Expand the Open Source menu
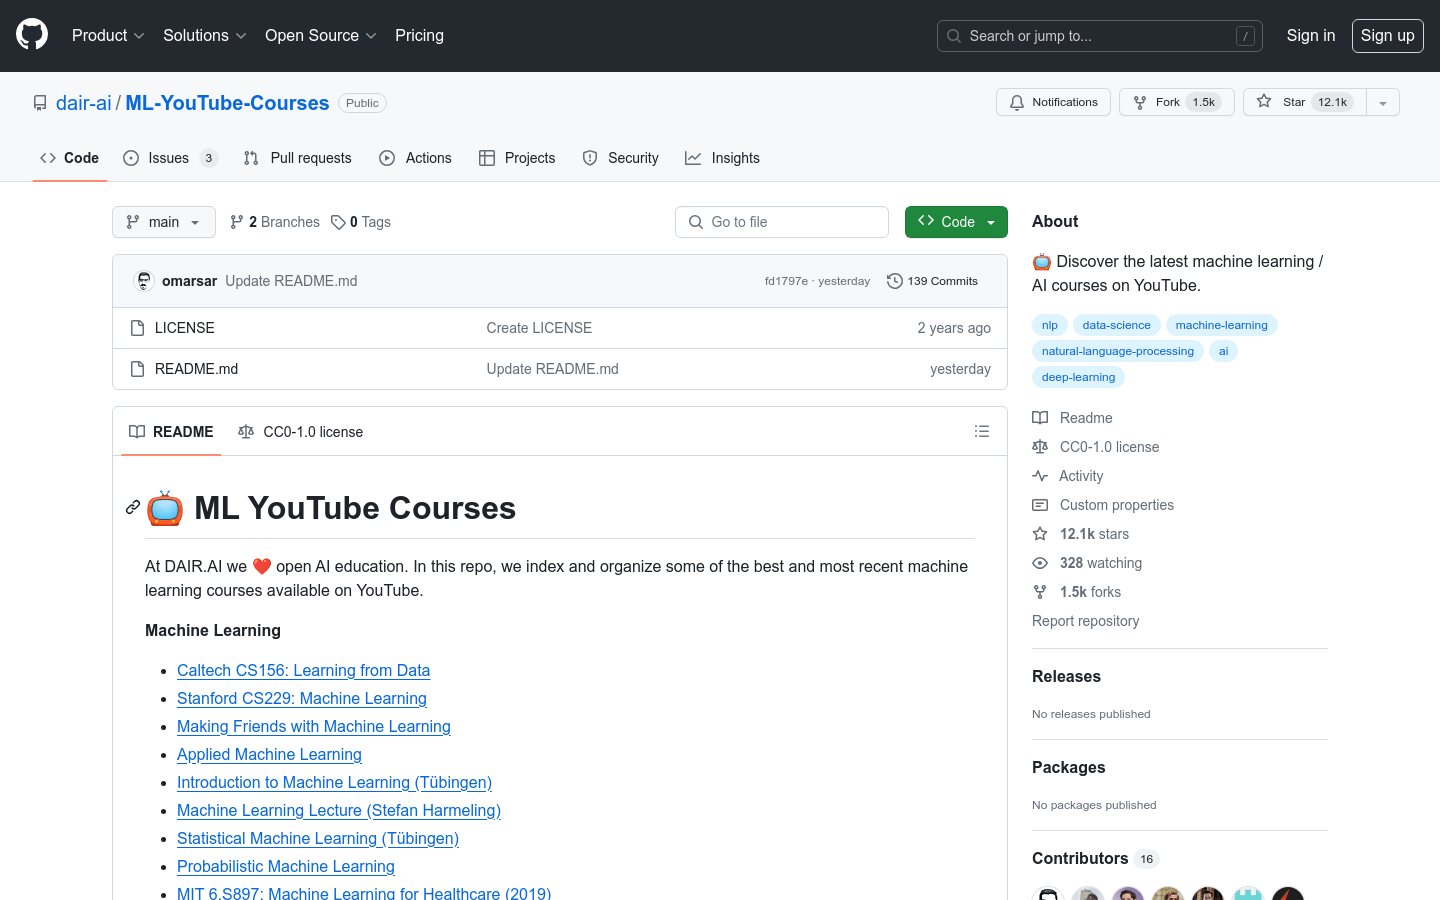The width and height of the screenshot is (1440, 900). (x=321, y=35)
